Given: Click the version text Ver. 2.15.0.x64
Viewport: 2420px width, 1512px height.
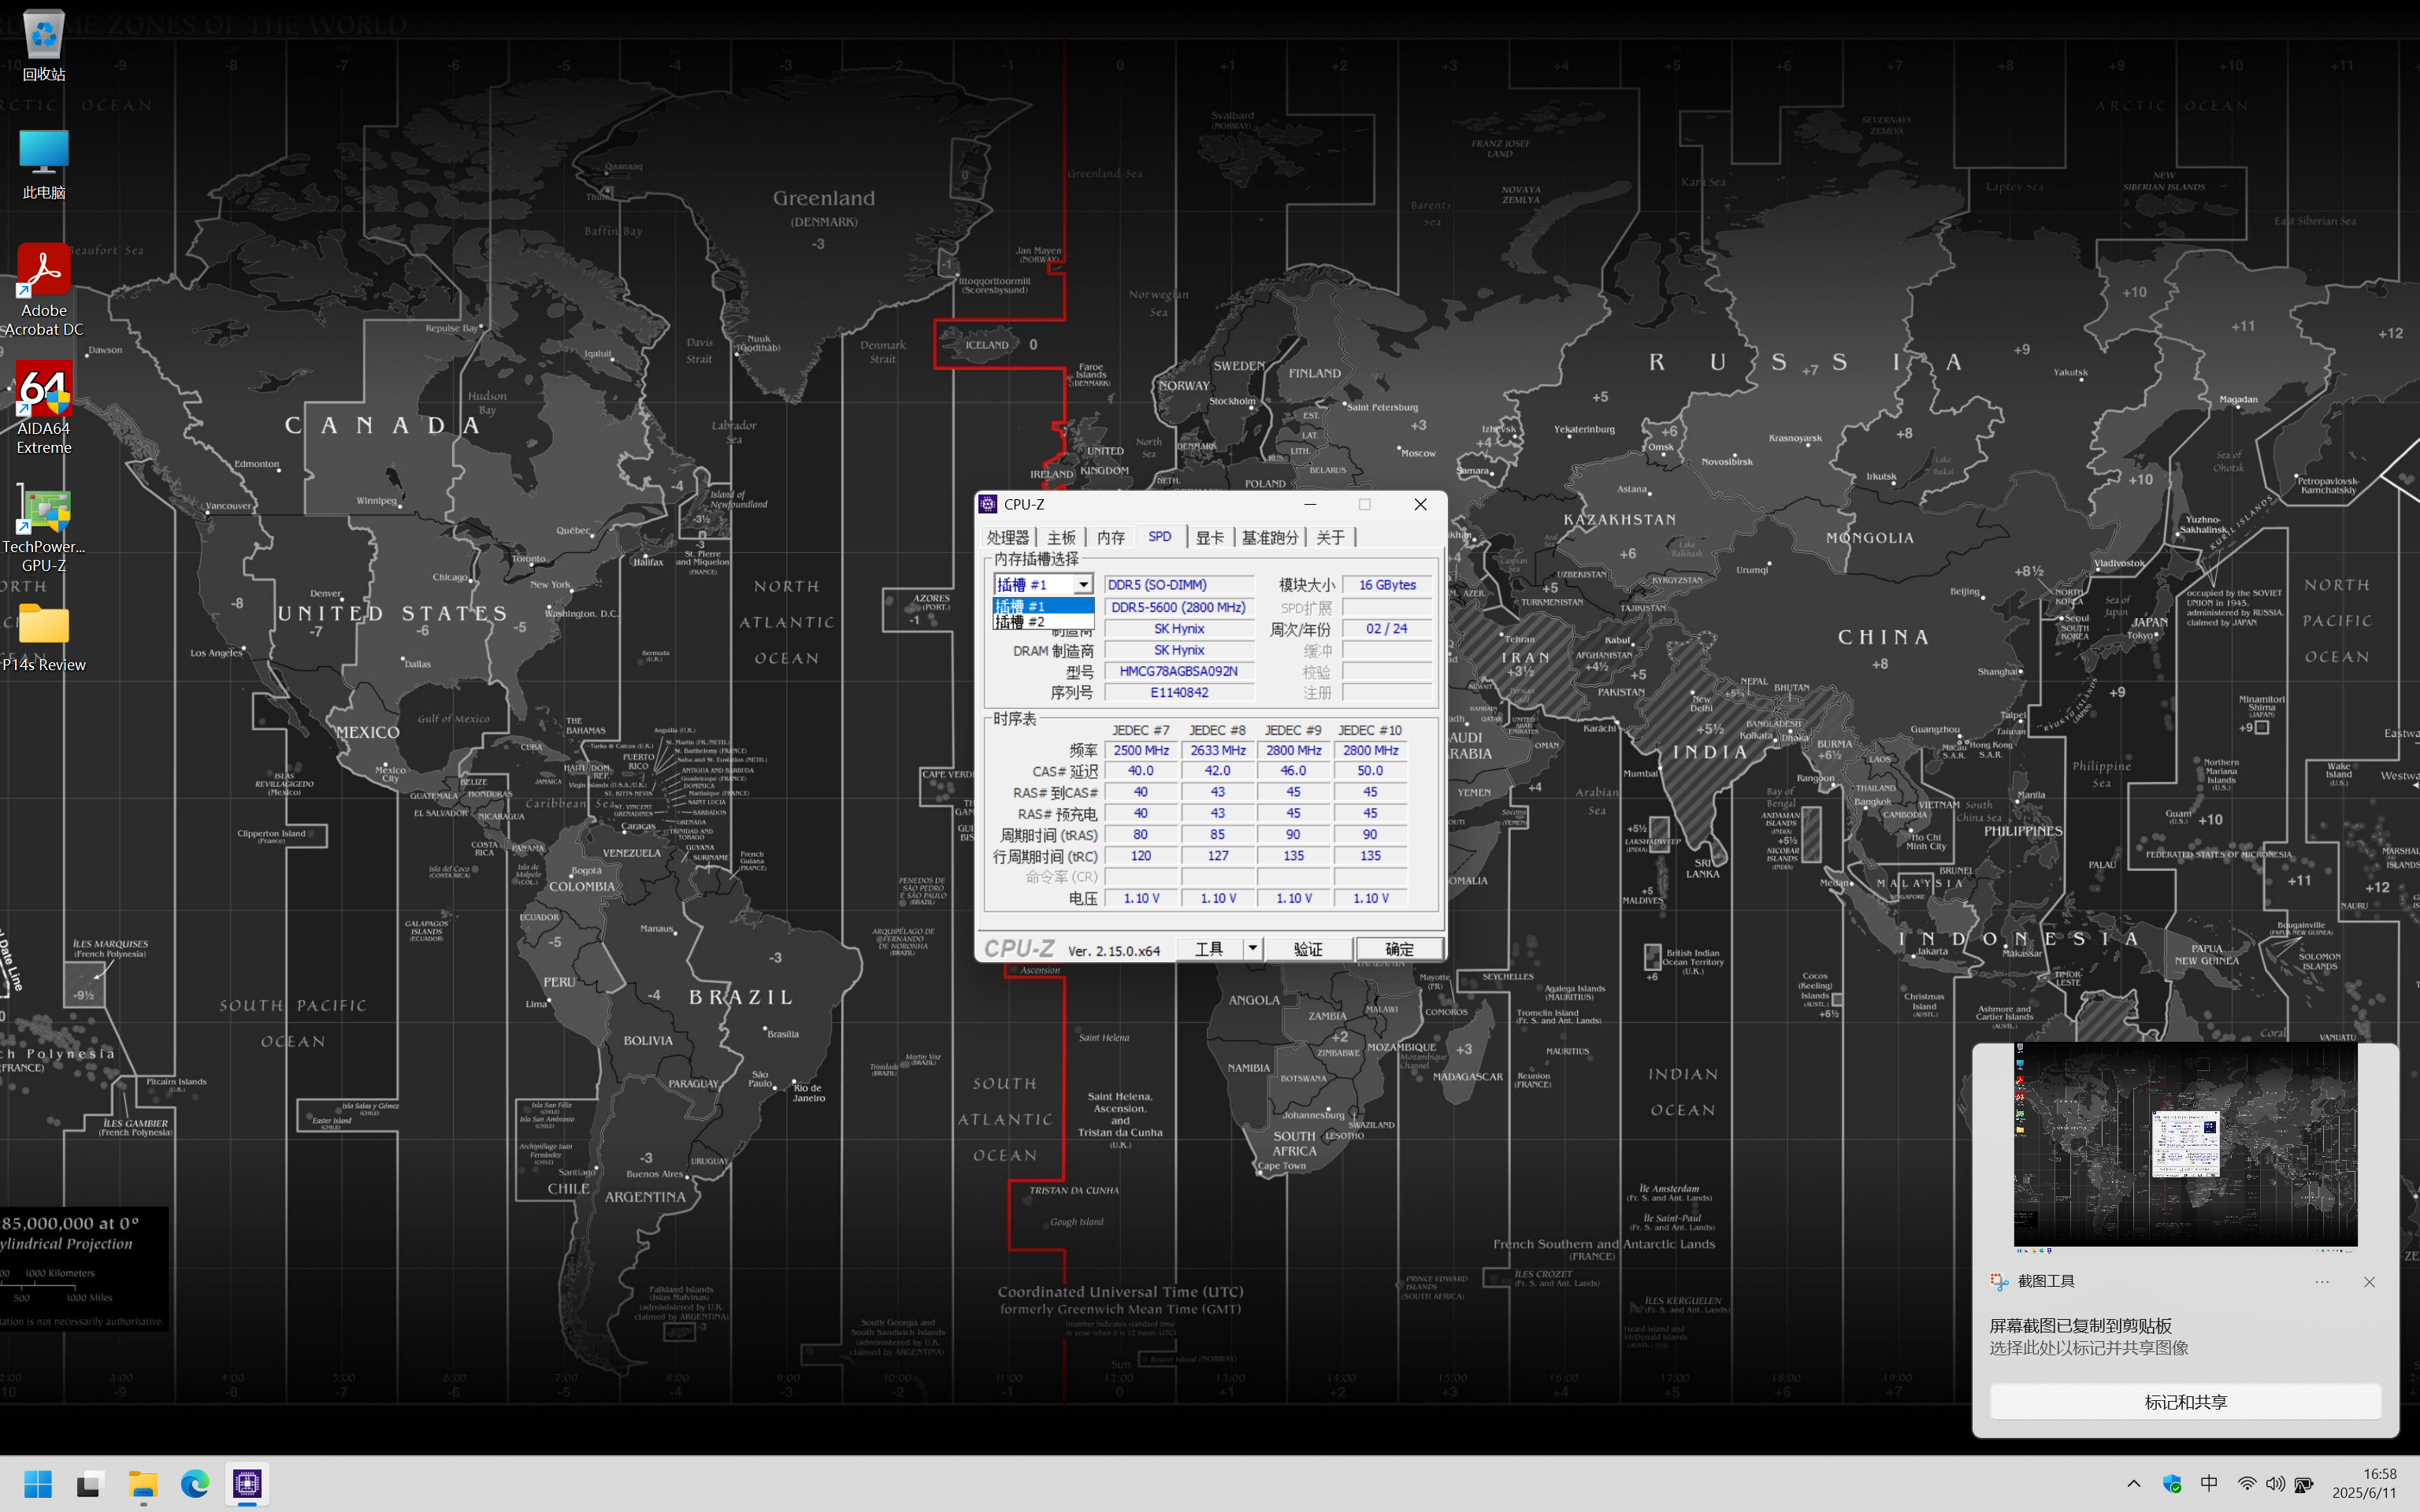Looking at the screenshot, I should 1114,951.
